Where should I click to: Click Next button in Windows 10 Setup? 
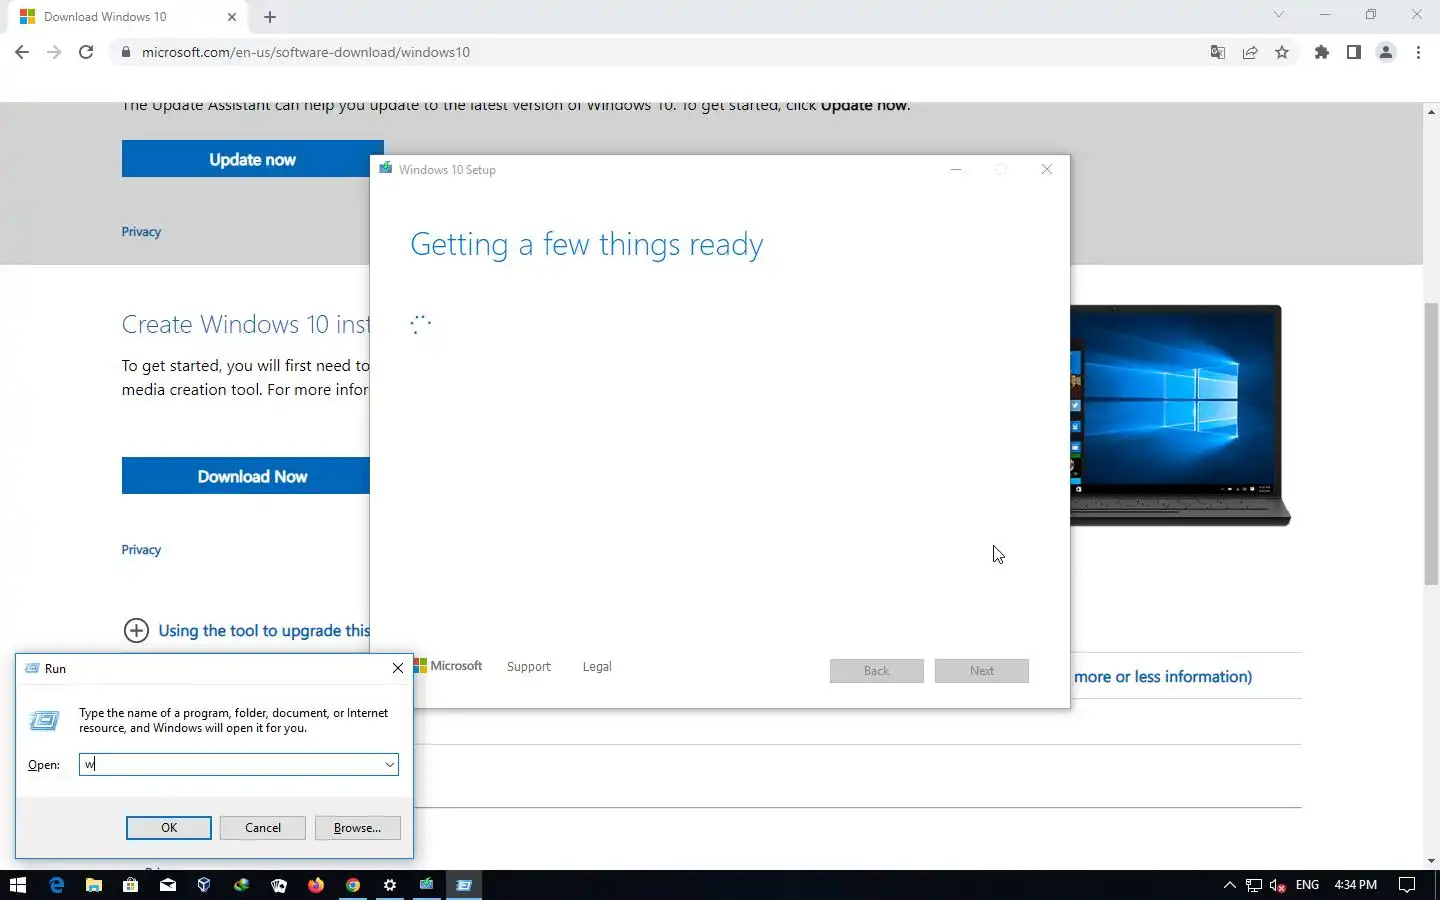982,671
